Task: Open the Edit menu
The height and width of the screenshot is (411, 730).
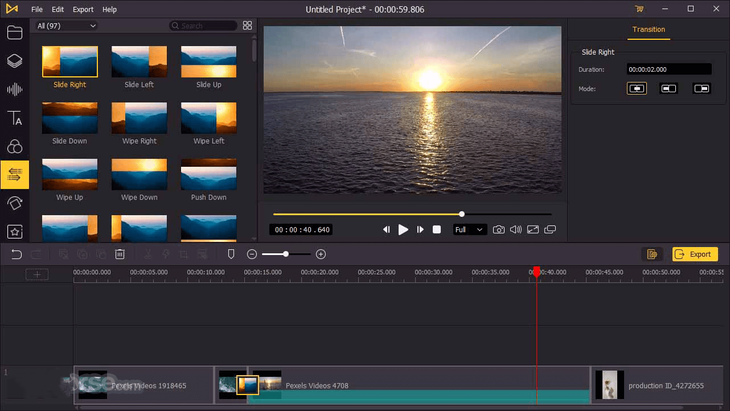Action: tap(58, 9)
